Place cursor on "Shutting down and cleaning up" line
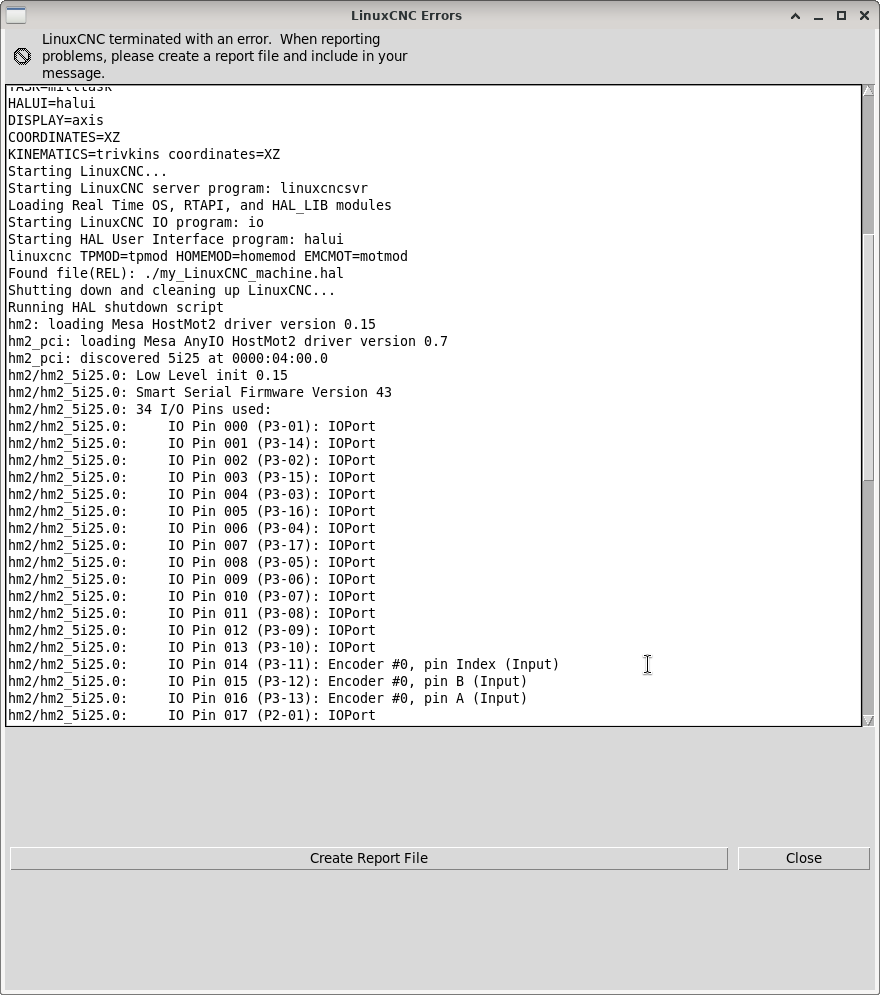The image size is (880, 995). pos(171,290)
